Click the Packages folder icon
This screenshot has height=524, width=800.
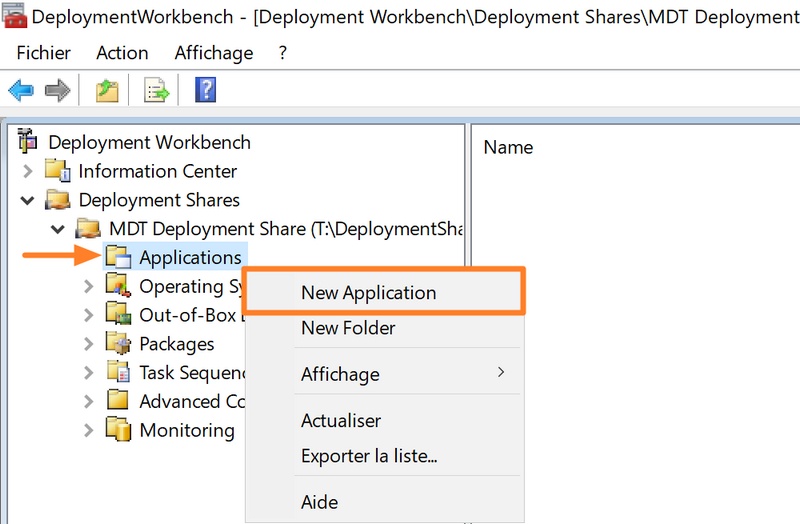[119, 343]
